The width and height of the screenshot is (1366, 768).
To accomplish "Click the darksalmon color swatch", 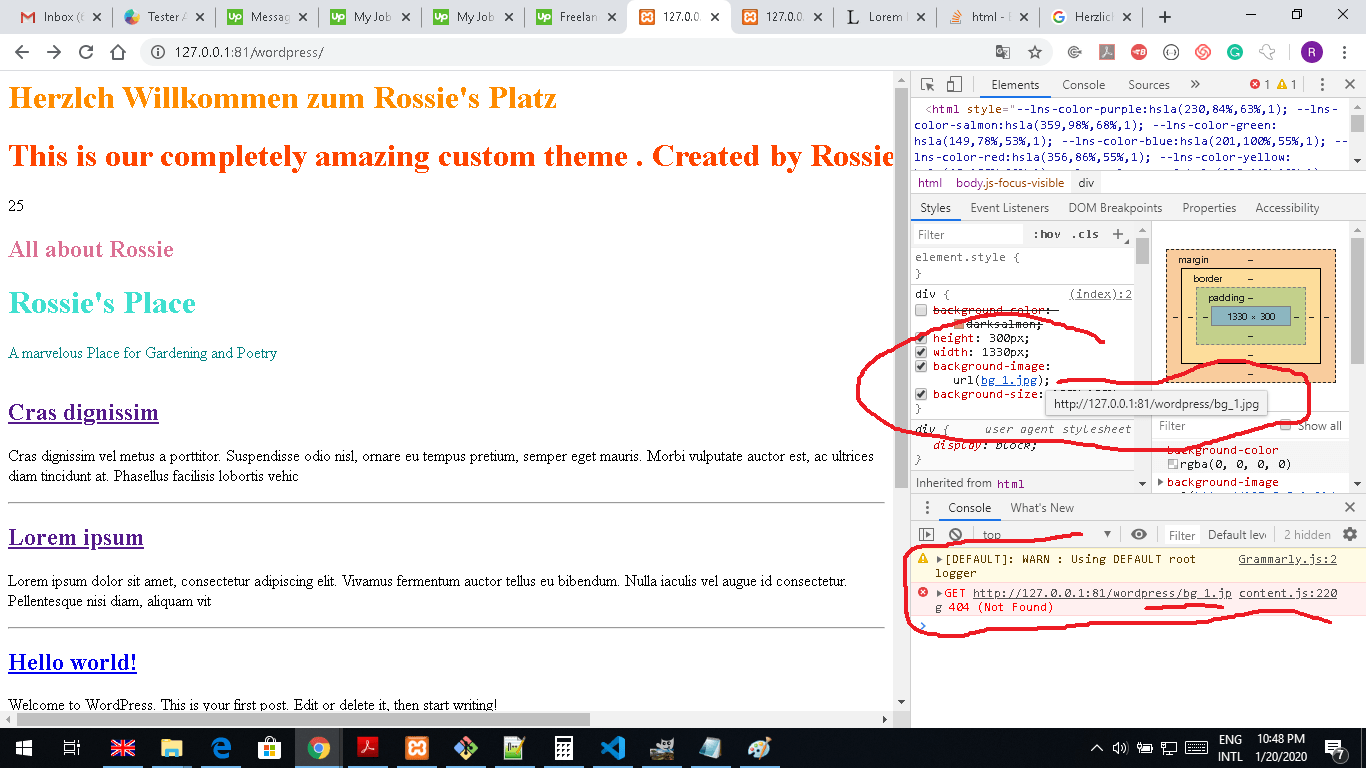I will [x=959, y=324].
